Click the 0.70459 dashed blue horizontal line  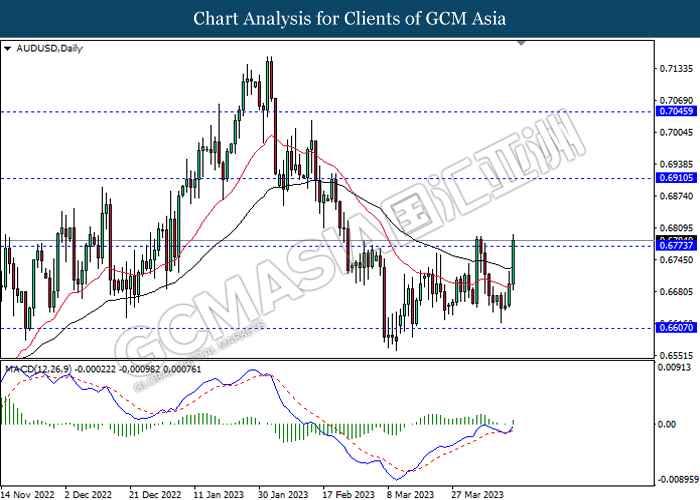(x=327, y=112)
